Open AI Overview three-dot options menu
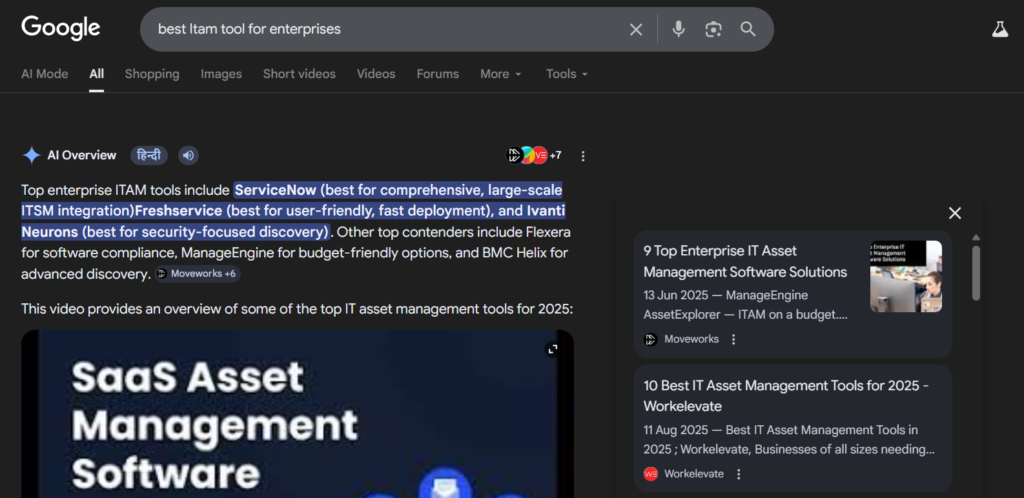Viewport: 1024px width, 498px height. click(x=583, y=156)
